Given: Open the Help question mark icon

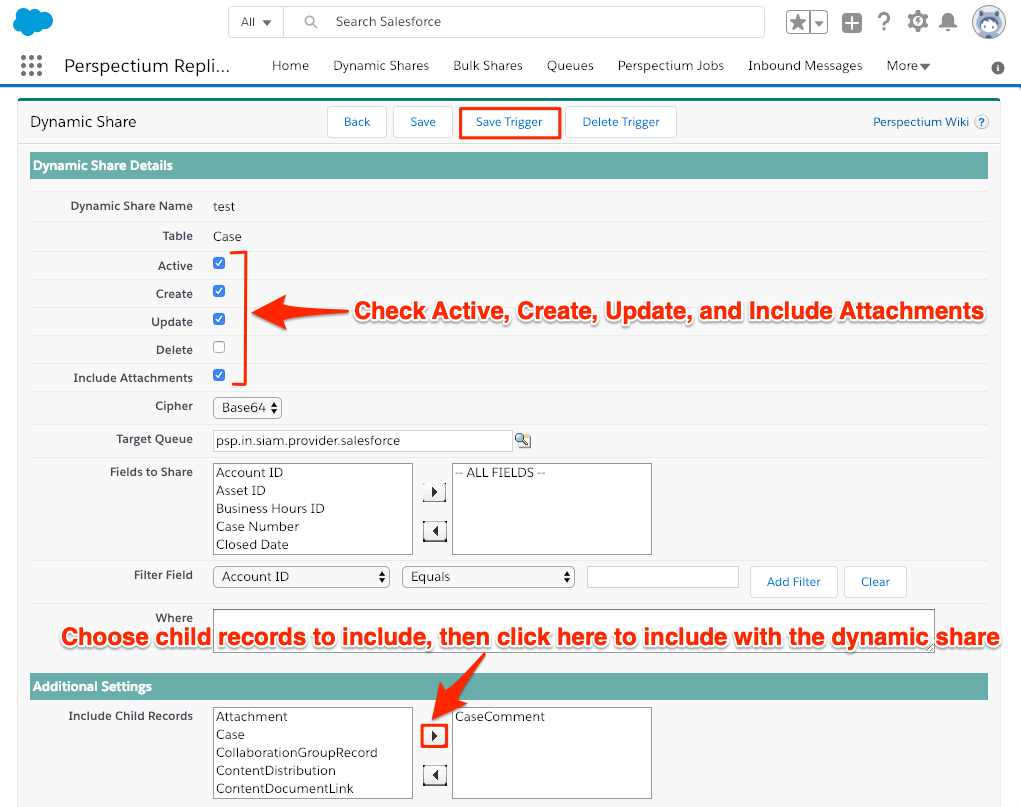Looking at the screenshot, I should pyautogui.click(x=884, y=21).
